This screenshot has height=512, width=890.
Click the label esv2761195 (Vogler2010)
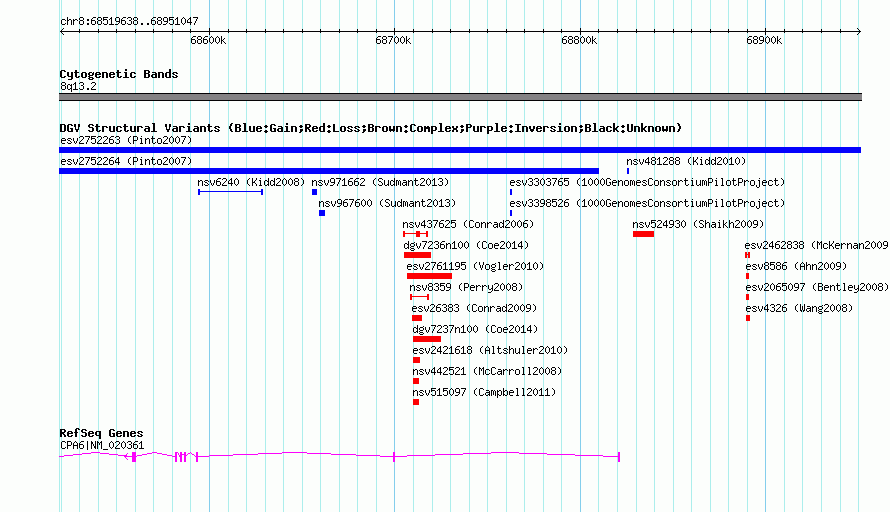tap(475, 266)
